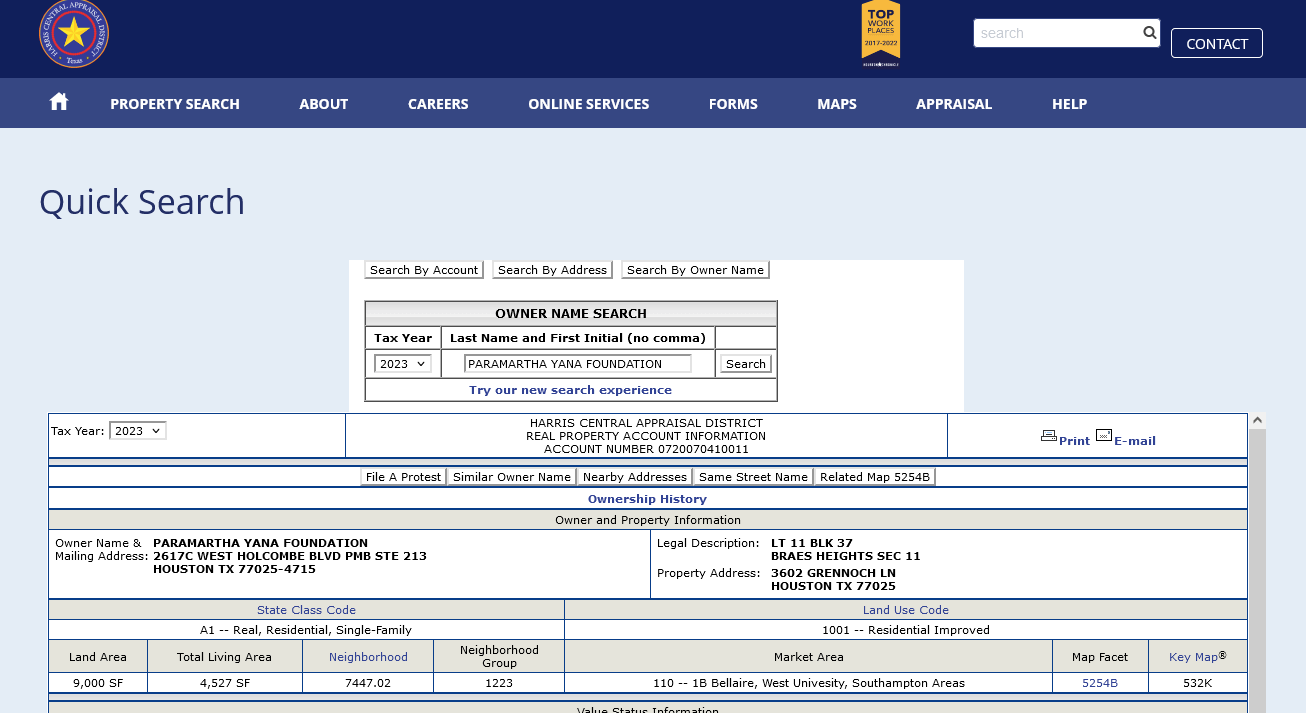Viewport: 1306px width, 713px height.
Task: Select the ACCOUNT NUMBER 0720070410011 text
Action: (x=646, y=449)
